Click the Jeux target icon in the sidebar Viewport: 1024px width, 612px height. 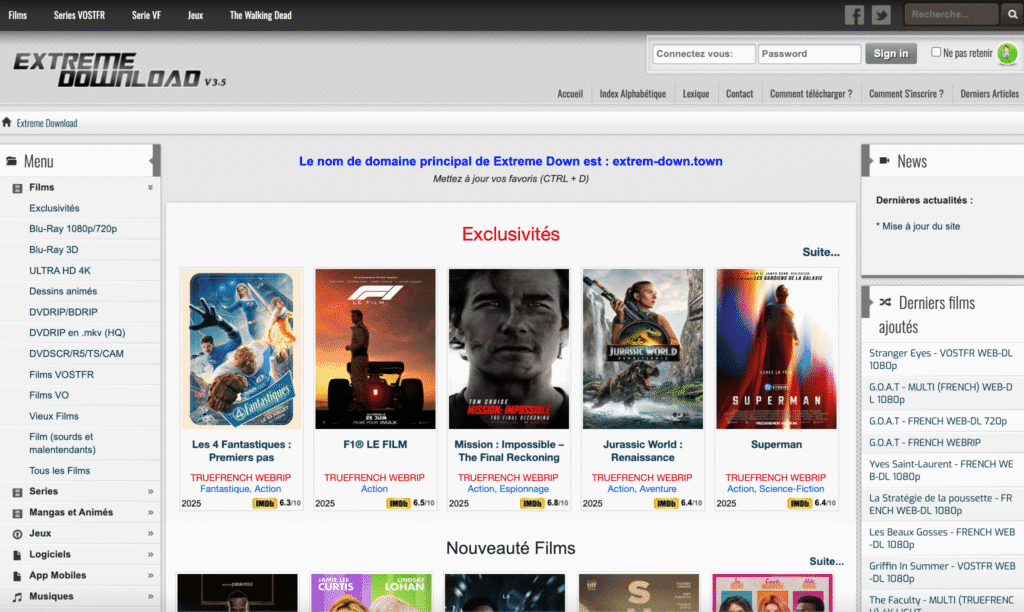(17, 533)
